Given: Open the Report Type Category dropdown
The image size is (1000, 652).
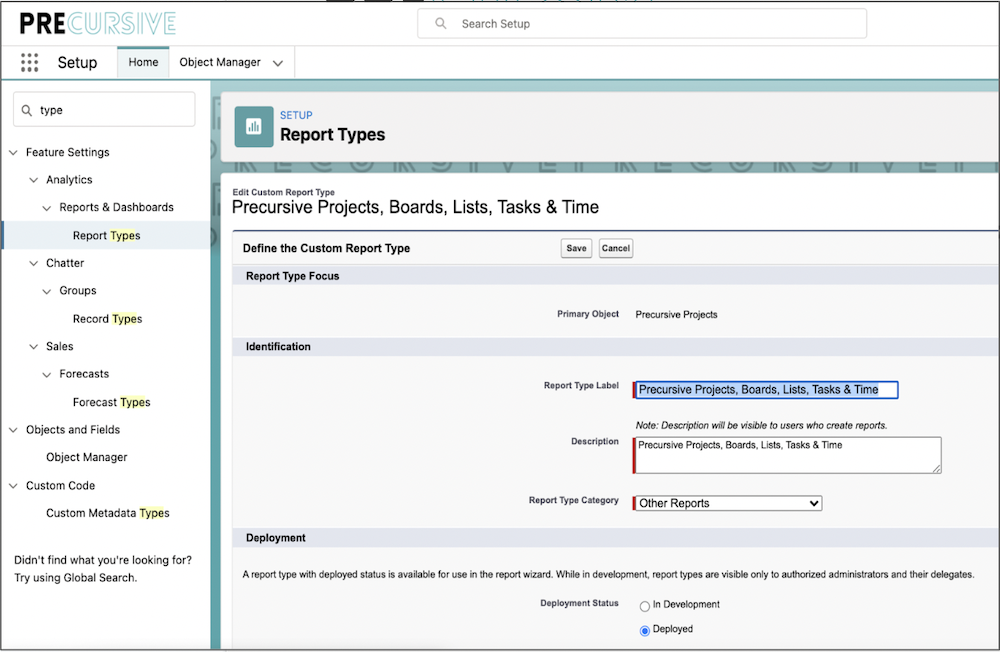Looking at the screenshot, I should coord(728,503).
